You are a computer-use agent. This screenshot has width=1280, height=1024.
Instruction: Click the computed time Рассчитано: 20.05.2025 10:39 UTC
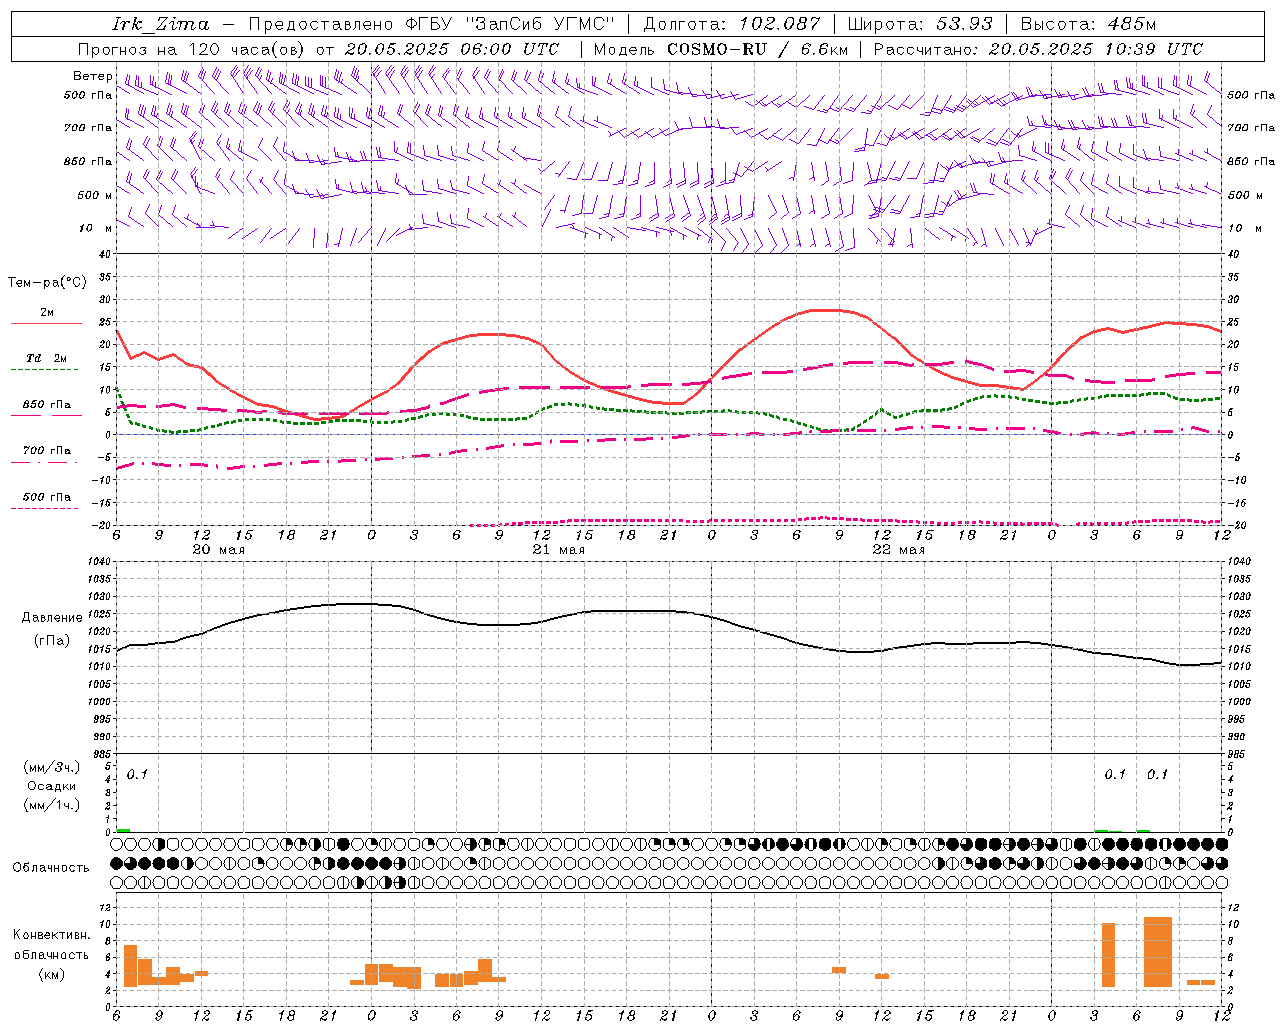click(x=1038, y=49)
